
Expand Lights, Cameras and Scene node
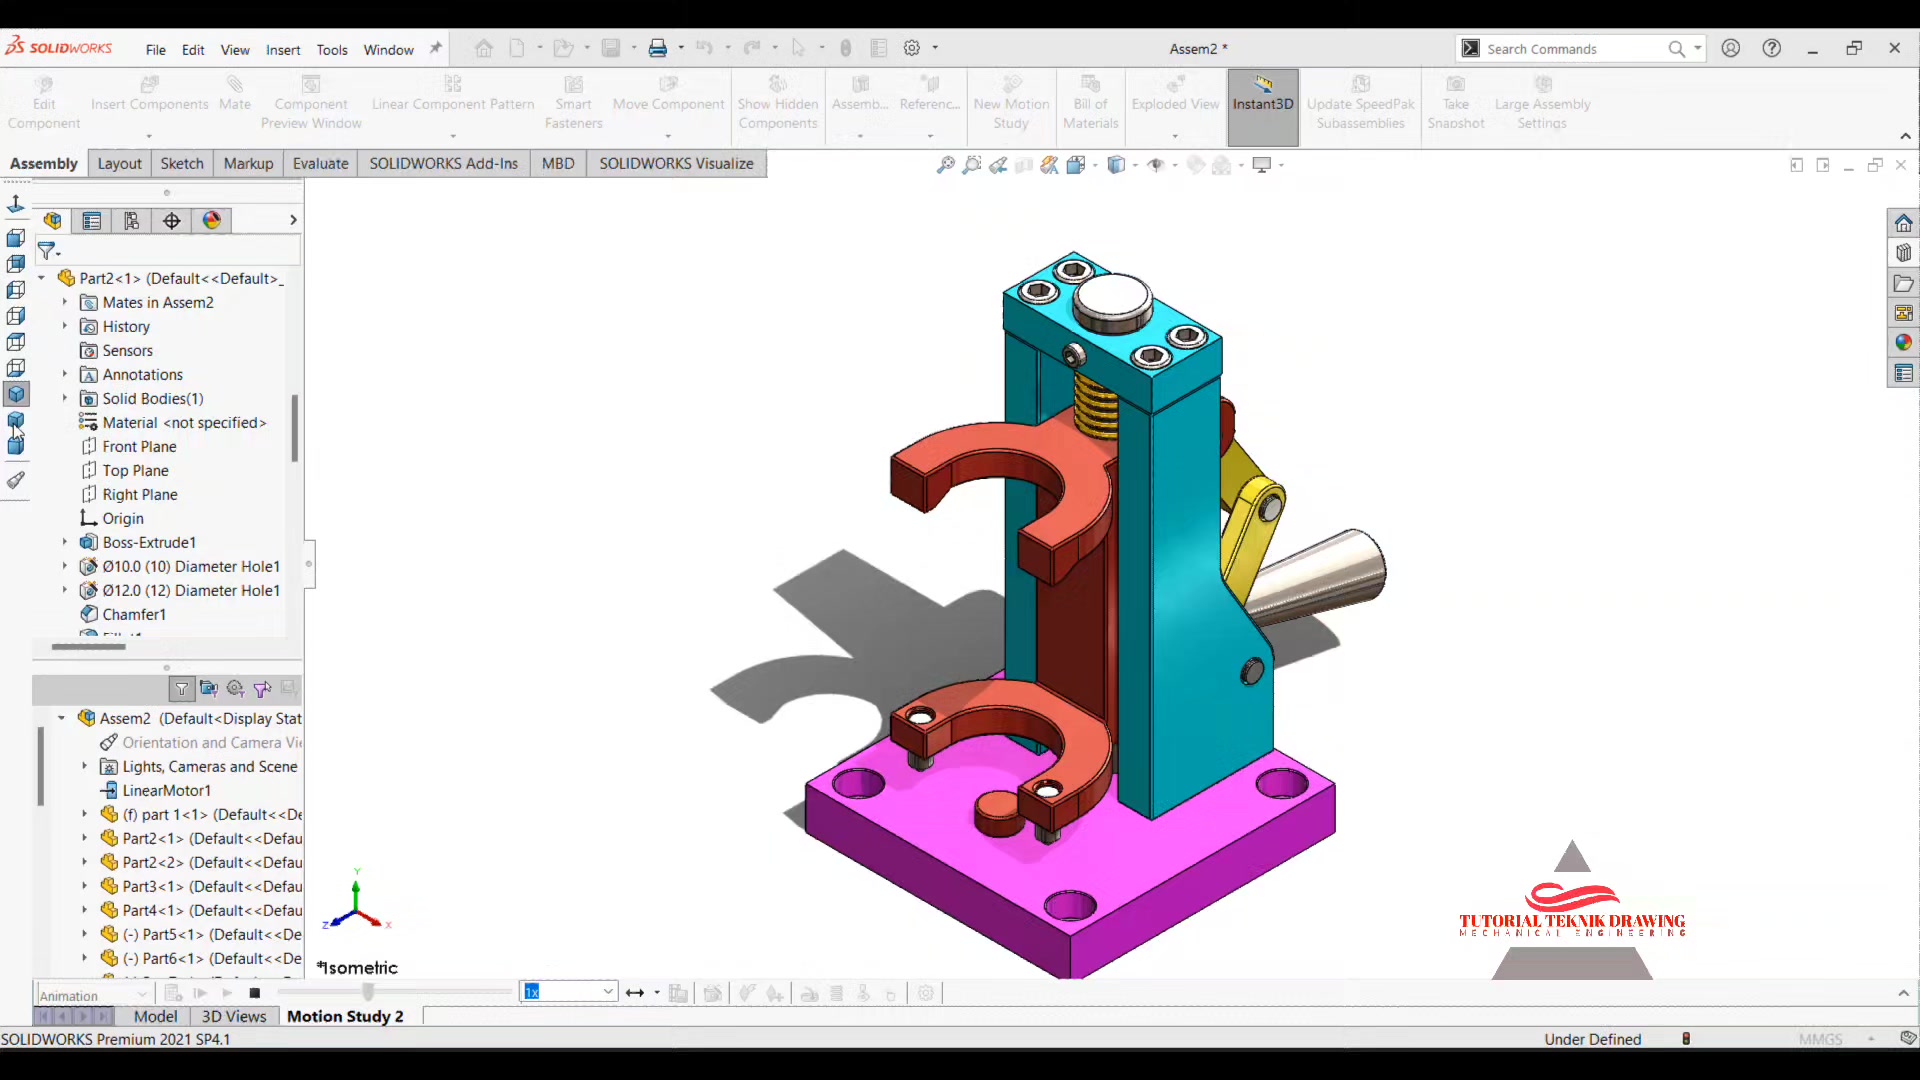pos(84,766)
